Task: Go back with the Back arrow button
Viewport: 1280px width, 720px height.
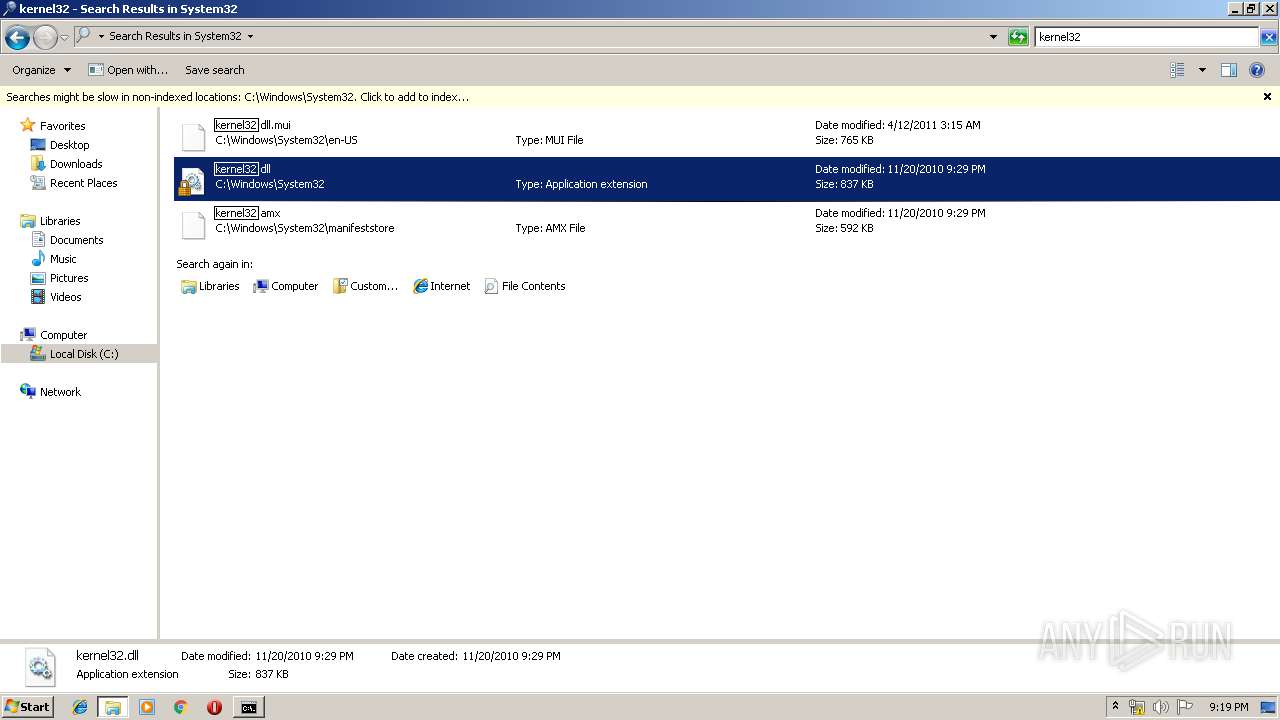Action: (x=17, y=37)
